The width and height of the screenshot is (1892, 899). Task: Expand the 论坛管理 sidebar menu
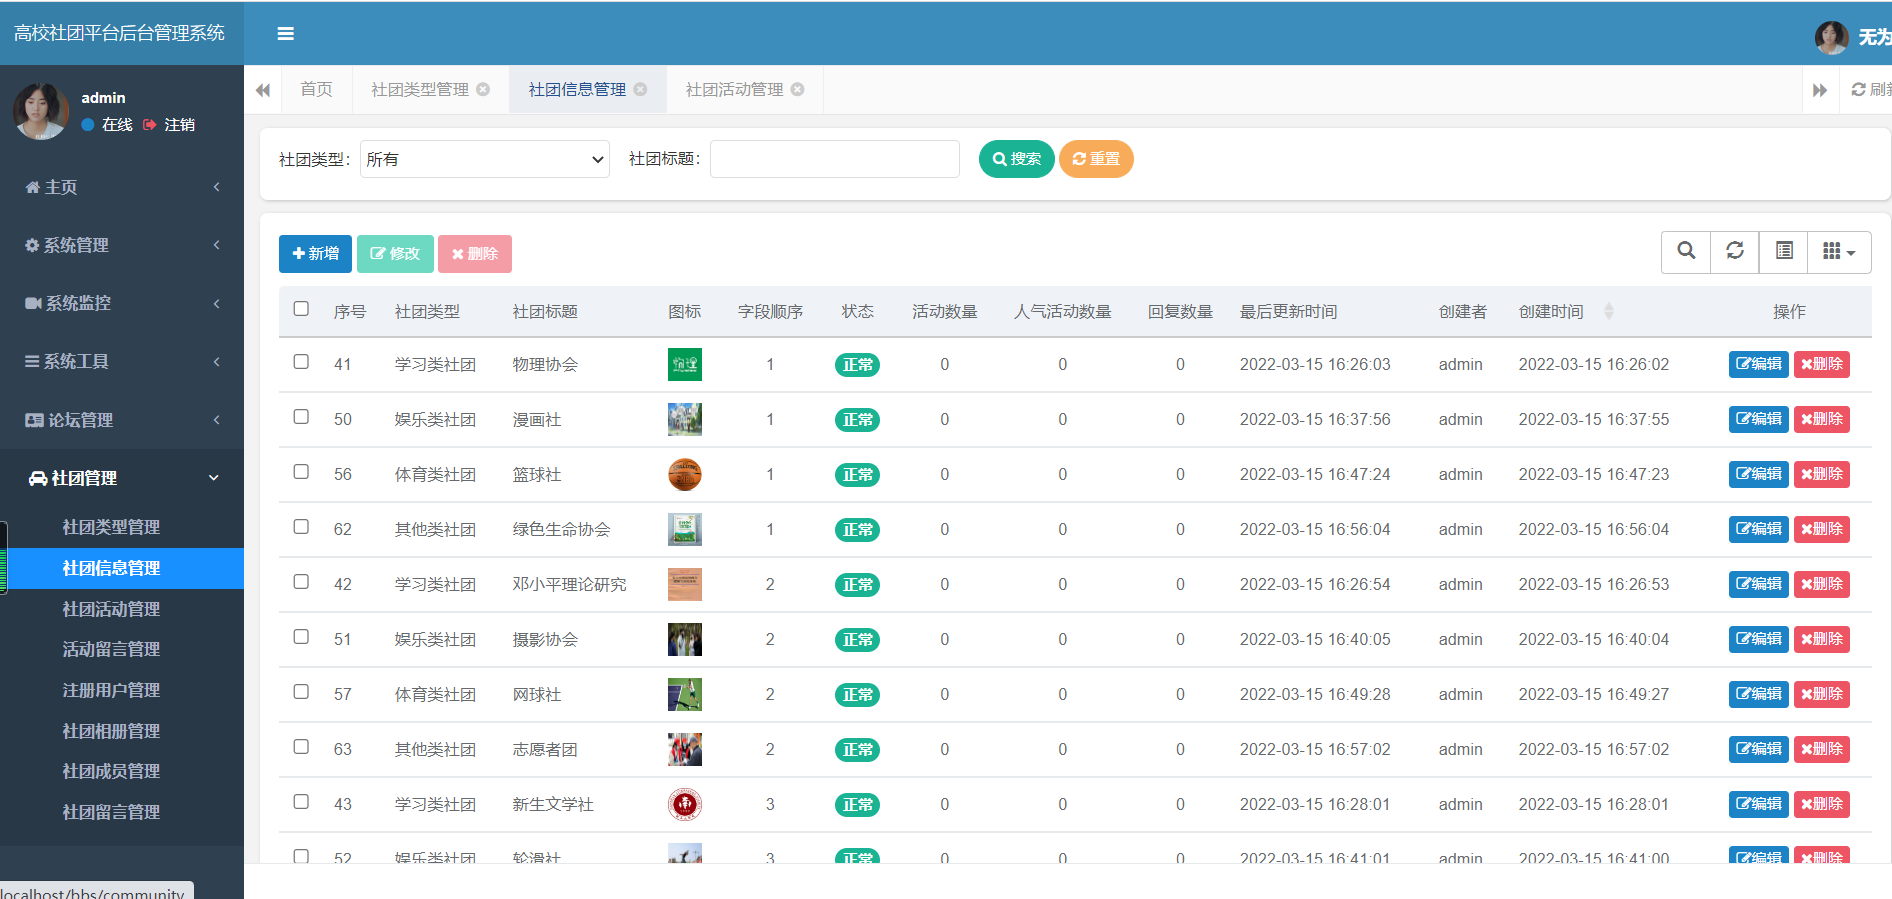coord(122,420)
